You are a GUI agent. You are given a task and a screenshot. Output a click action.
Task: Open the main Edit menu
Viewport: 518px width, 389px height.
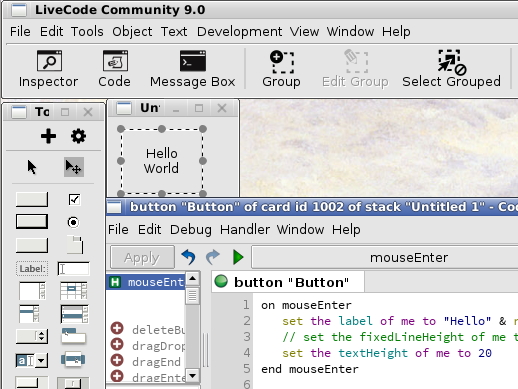[51, 32]
